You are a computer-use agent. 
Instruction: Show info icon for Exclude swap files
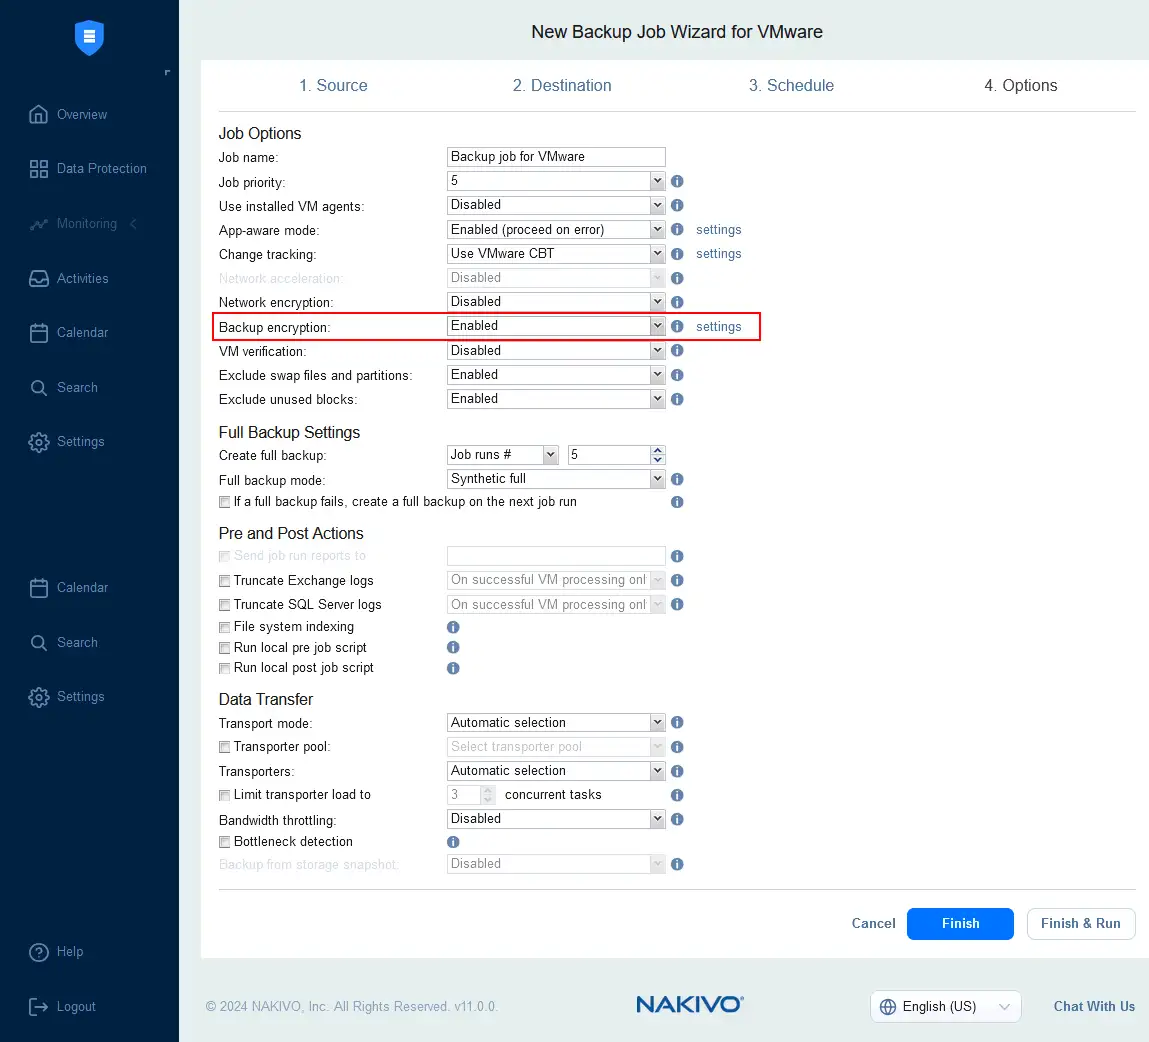677,375
